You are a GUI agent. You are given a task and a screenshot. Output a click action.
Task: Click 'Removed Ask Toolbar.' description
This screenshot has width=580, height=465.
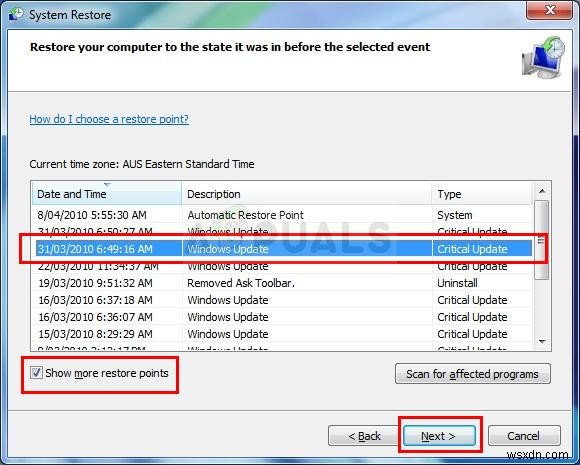click(x=241, y=283)
